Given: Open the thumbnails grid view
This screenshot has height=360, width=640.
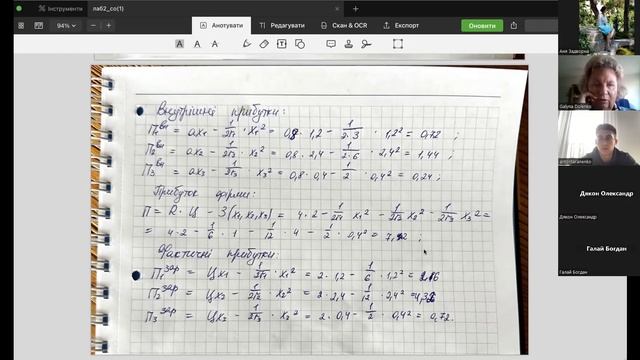Looking at the screenshot, I should click(21, 25).
